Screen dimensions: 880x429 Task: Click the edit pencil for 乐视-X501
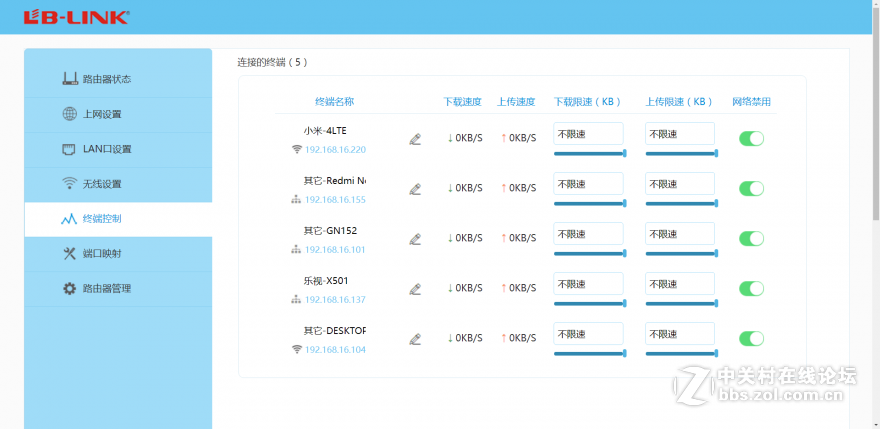coord(415,289)
